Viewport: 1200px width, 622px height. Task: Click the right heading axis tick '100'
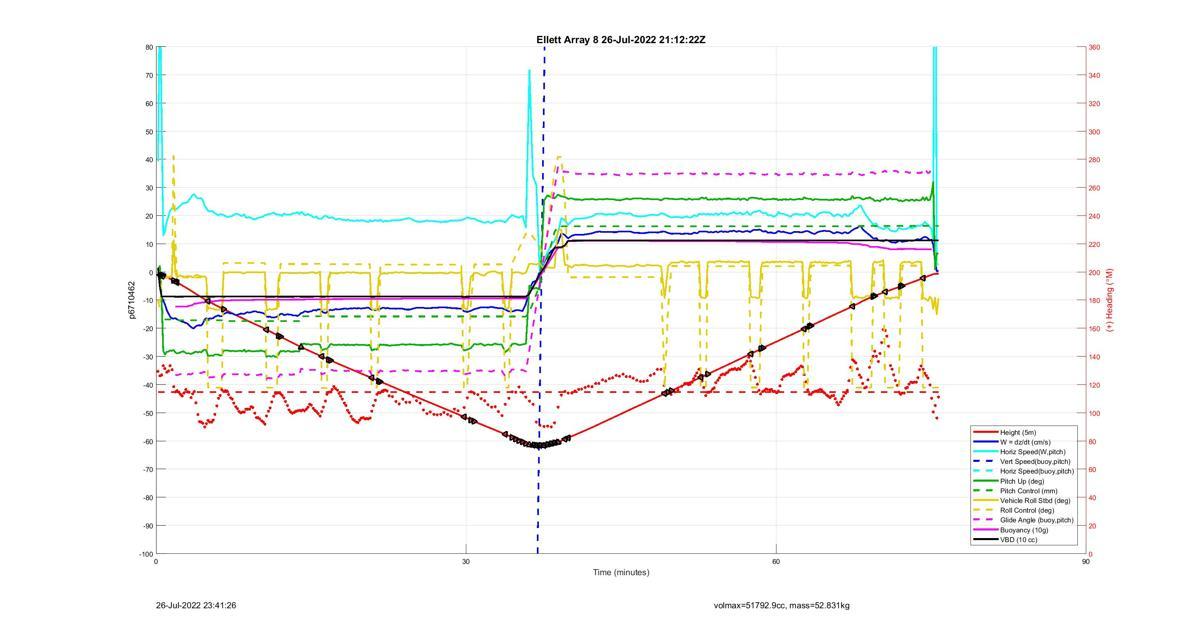[1094, 413]
